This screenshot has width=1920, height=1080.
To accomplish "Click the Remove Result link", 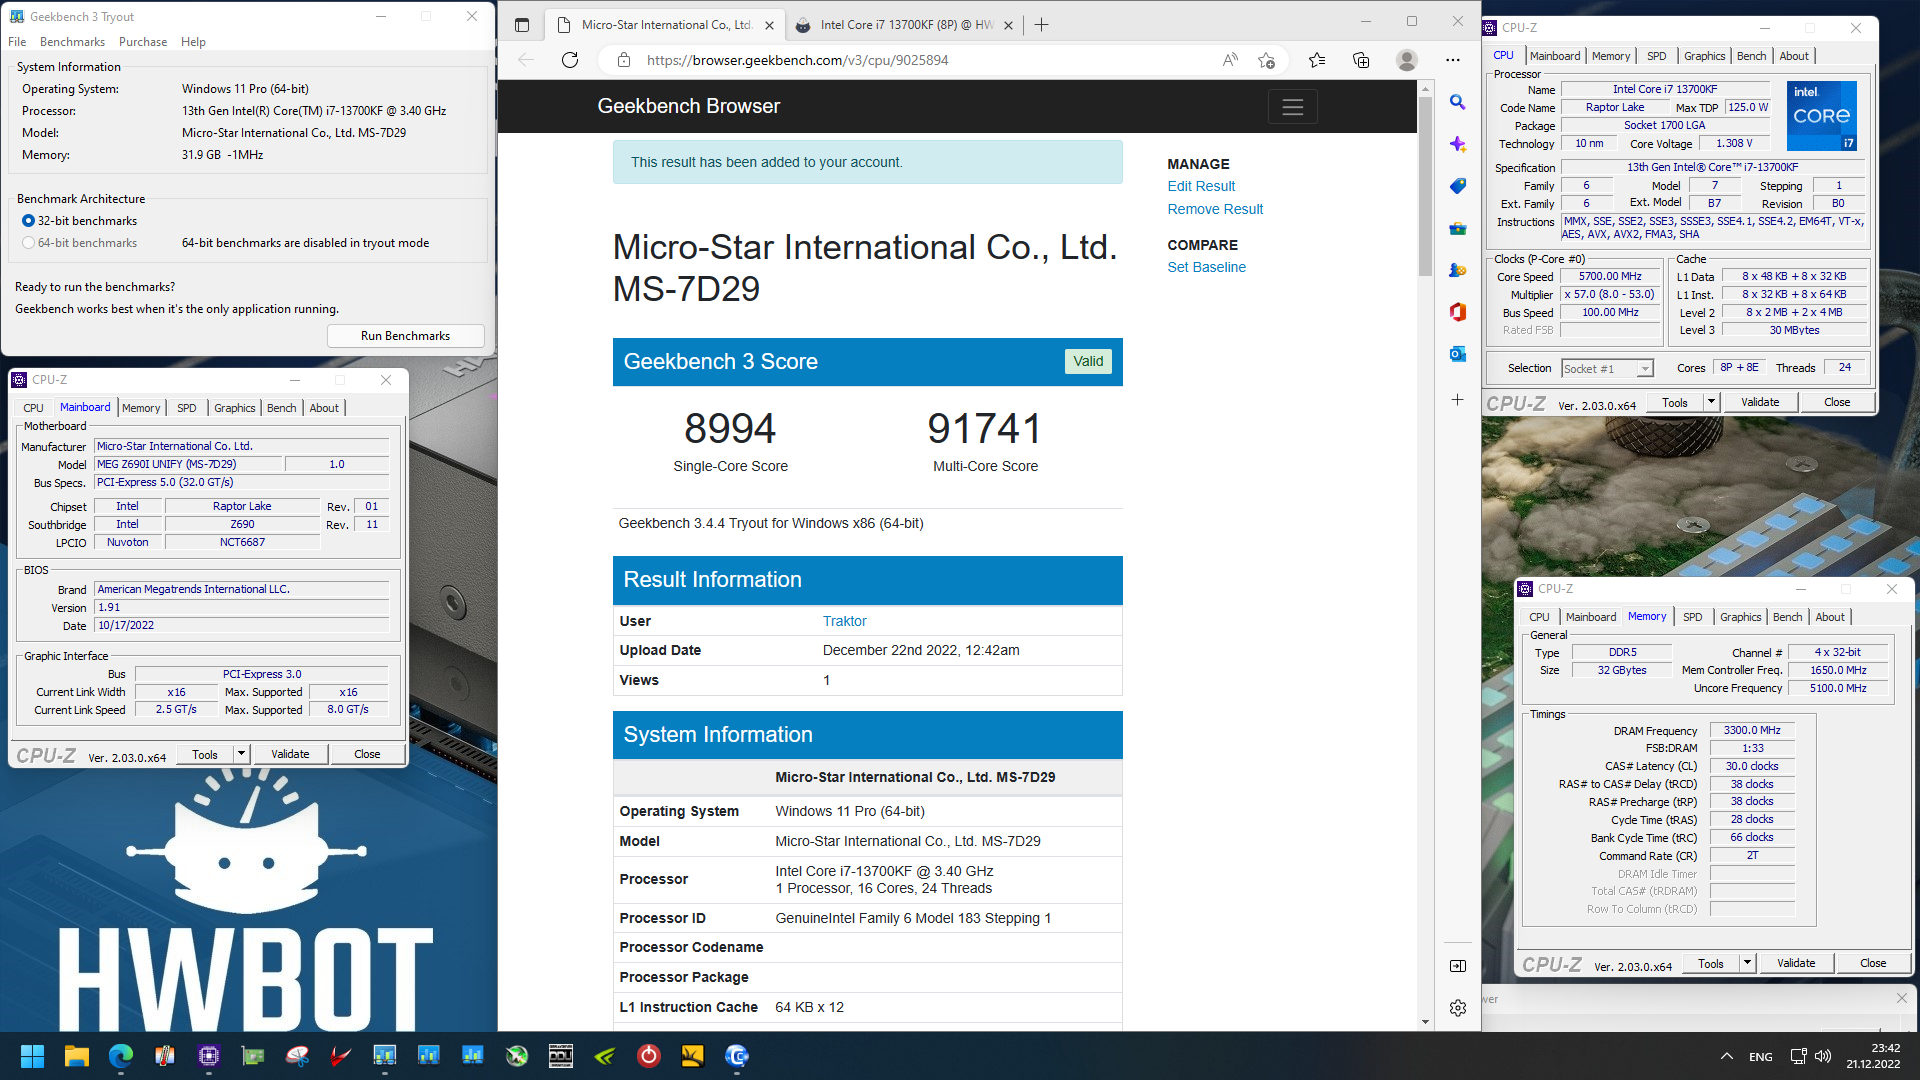I will tap(1215, 209).
